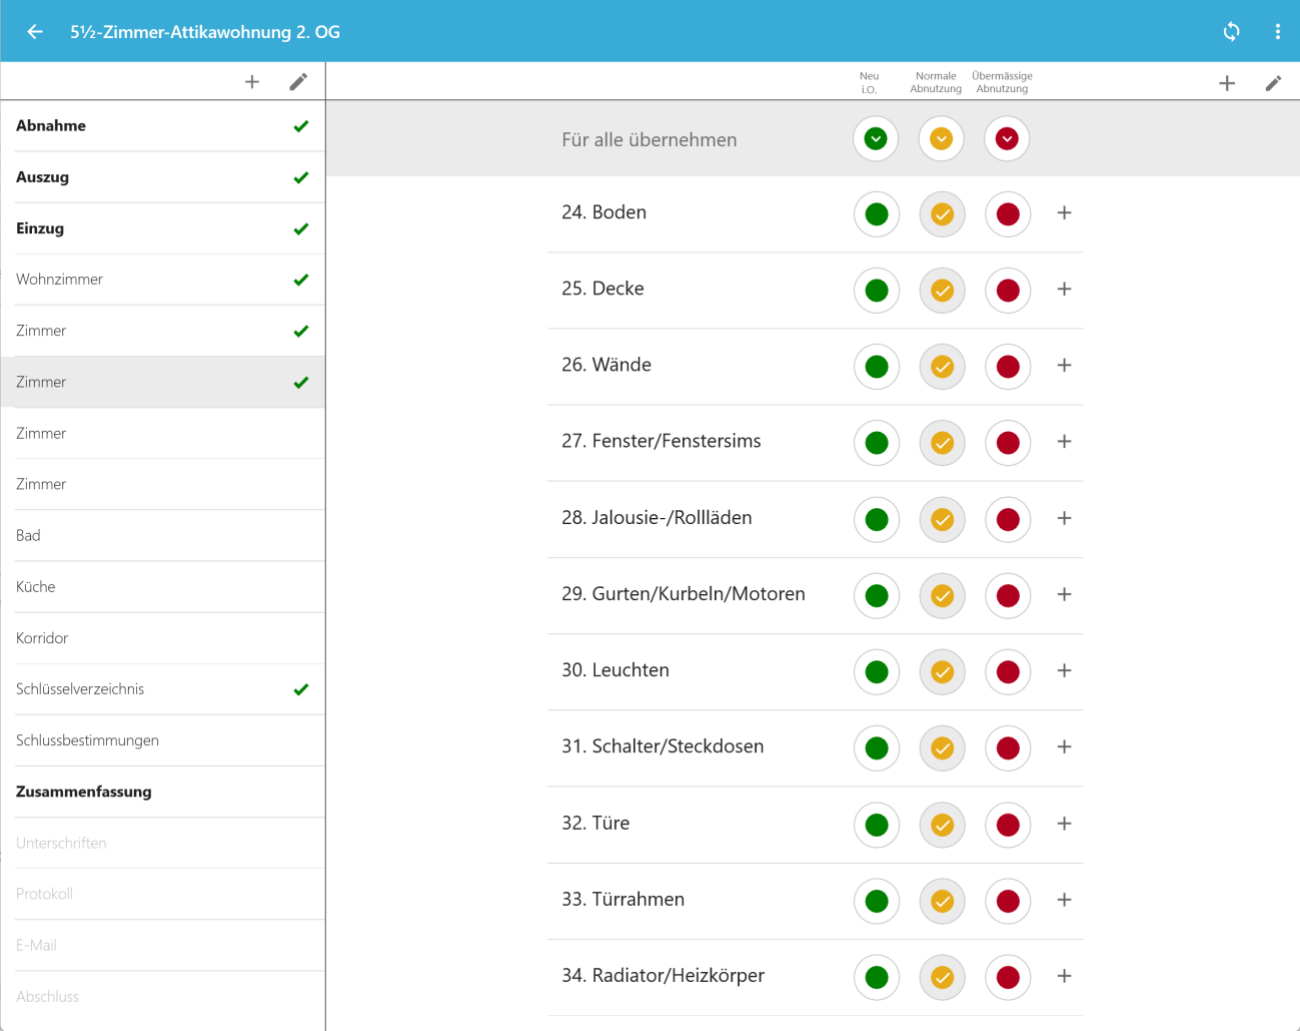Mark 32. Türe as green Neu i.O.
The height and width of the screenshot is (1031, 1300).
pos(877,825)
